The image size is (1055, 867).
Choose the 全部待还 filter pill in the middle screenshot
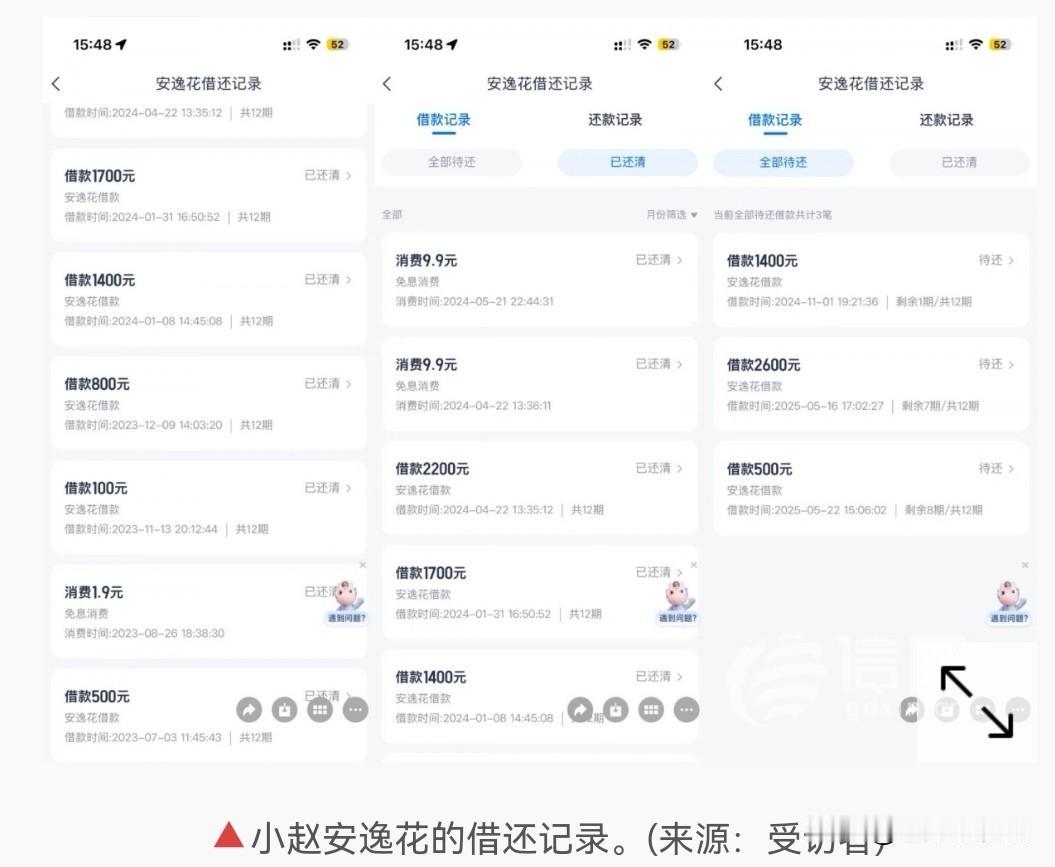452,162
